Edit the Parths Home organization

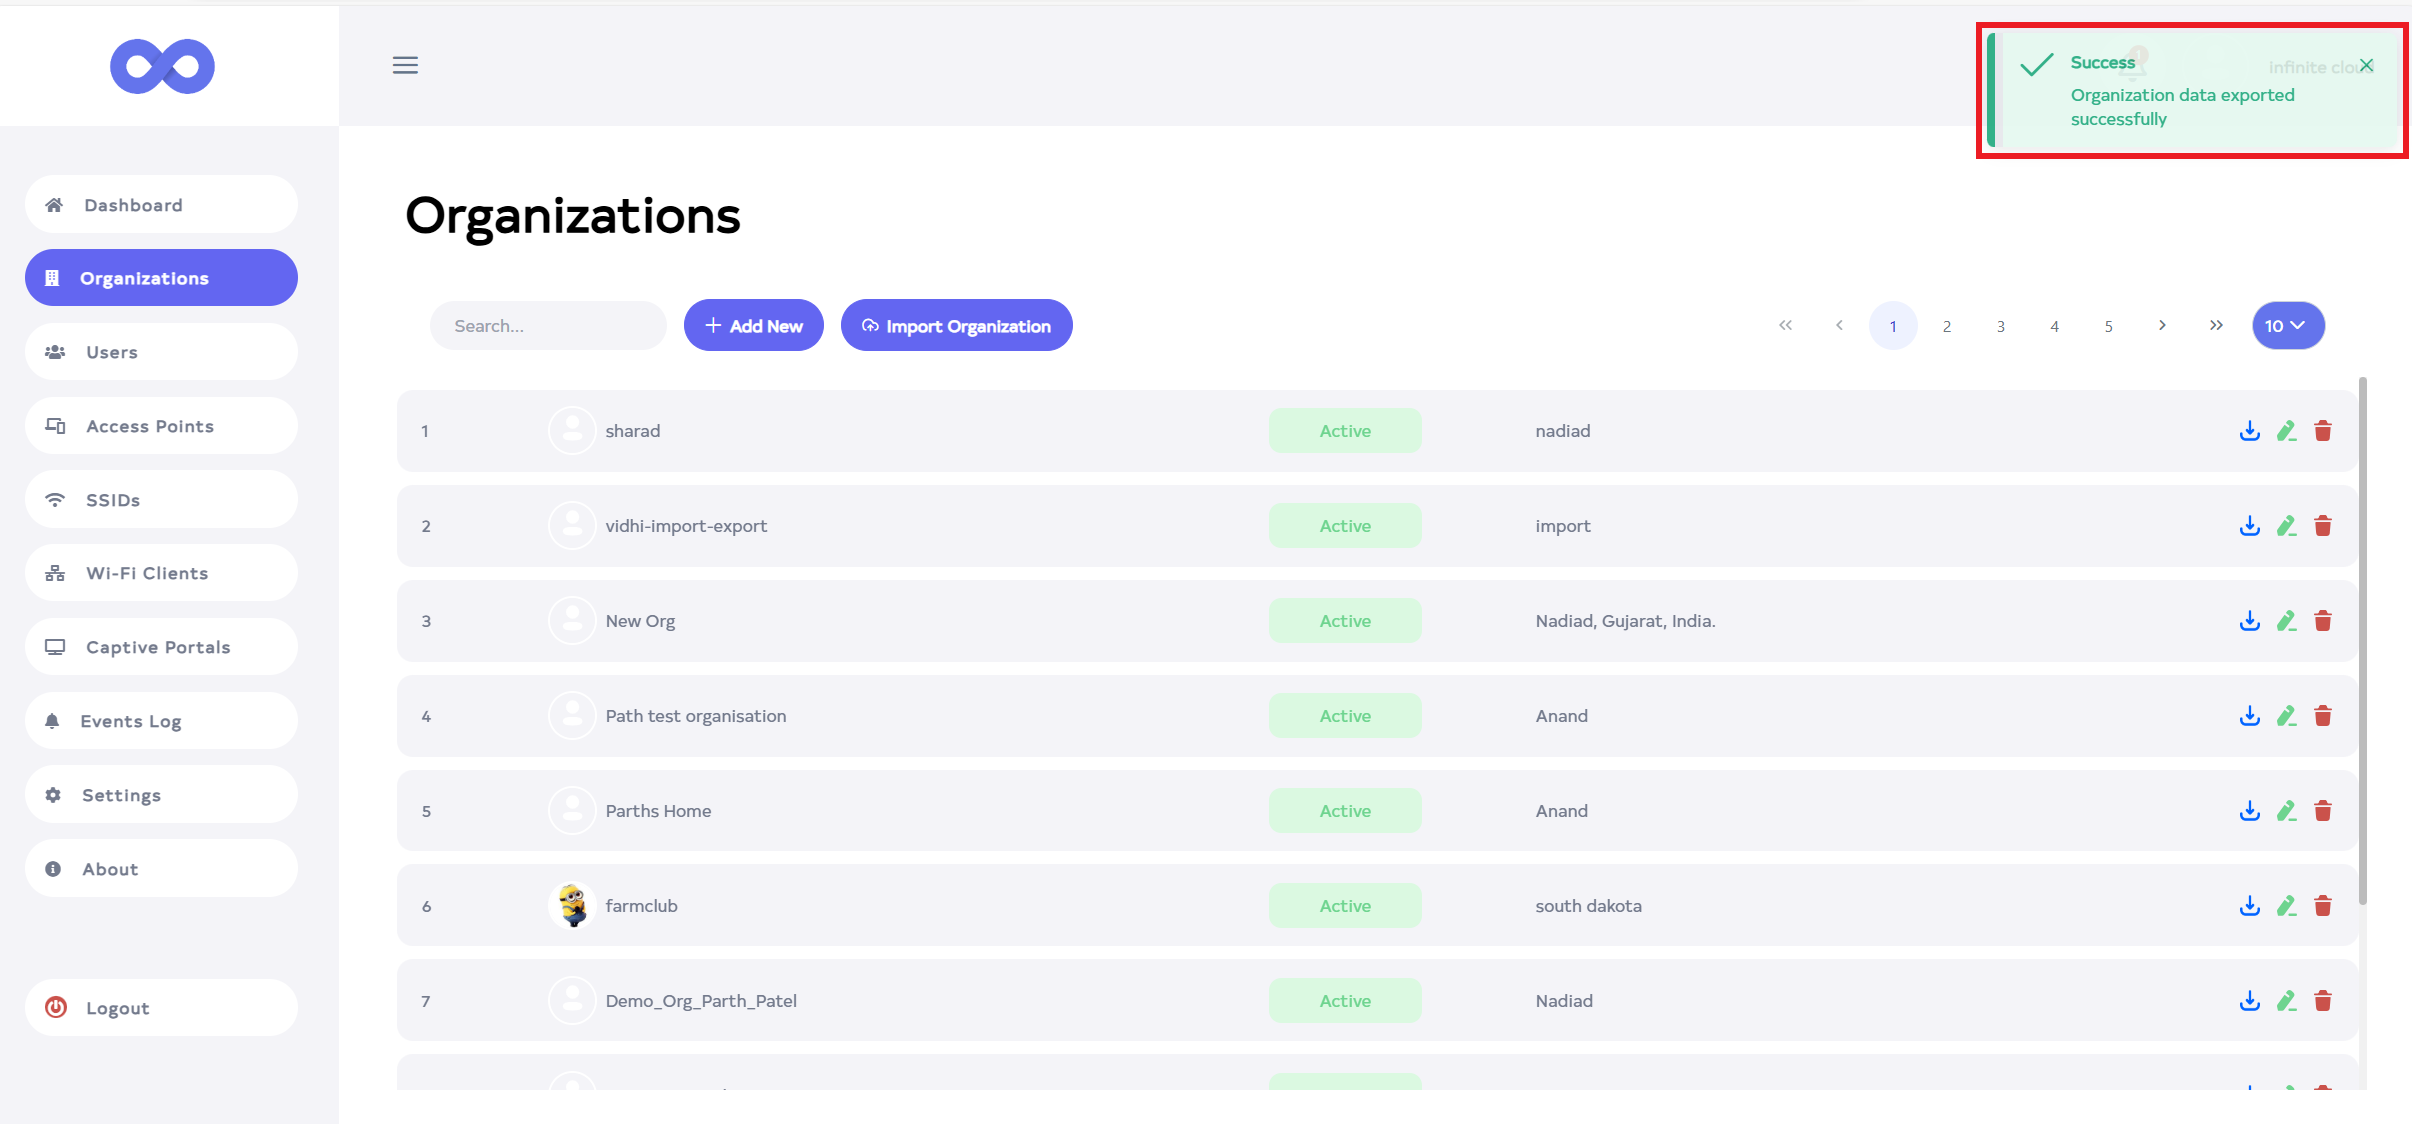point(2286,811)
